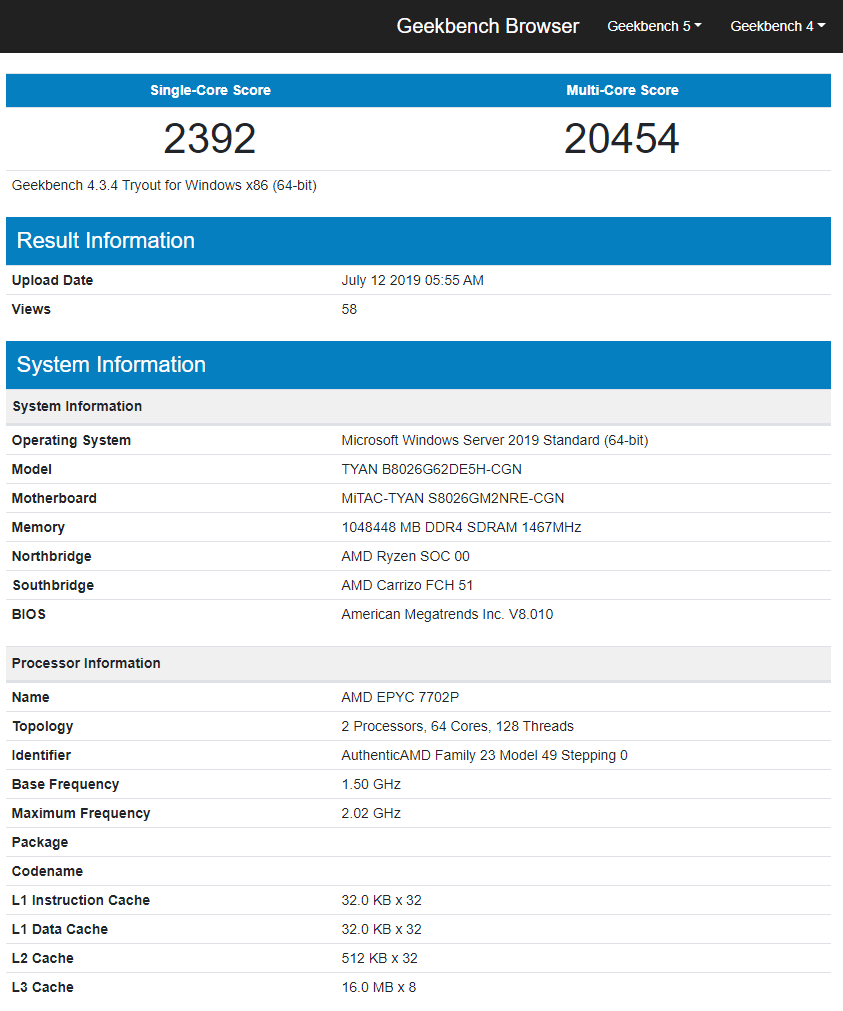Select the L1 Data Cache value 32.0 KB x 32
This screenshot has height=1011, width=843.
pos(381,930)
